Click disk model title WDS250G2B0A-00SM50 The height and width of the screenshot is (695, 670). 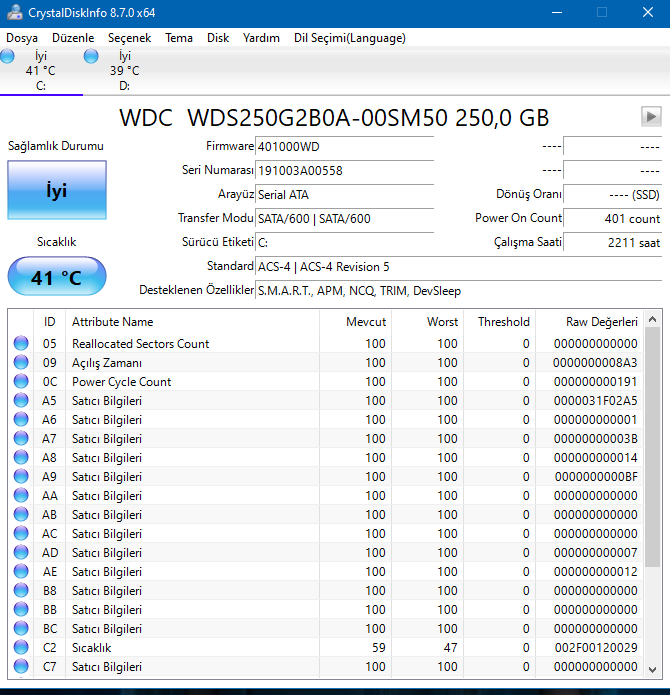click(x=317, y=118)
